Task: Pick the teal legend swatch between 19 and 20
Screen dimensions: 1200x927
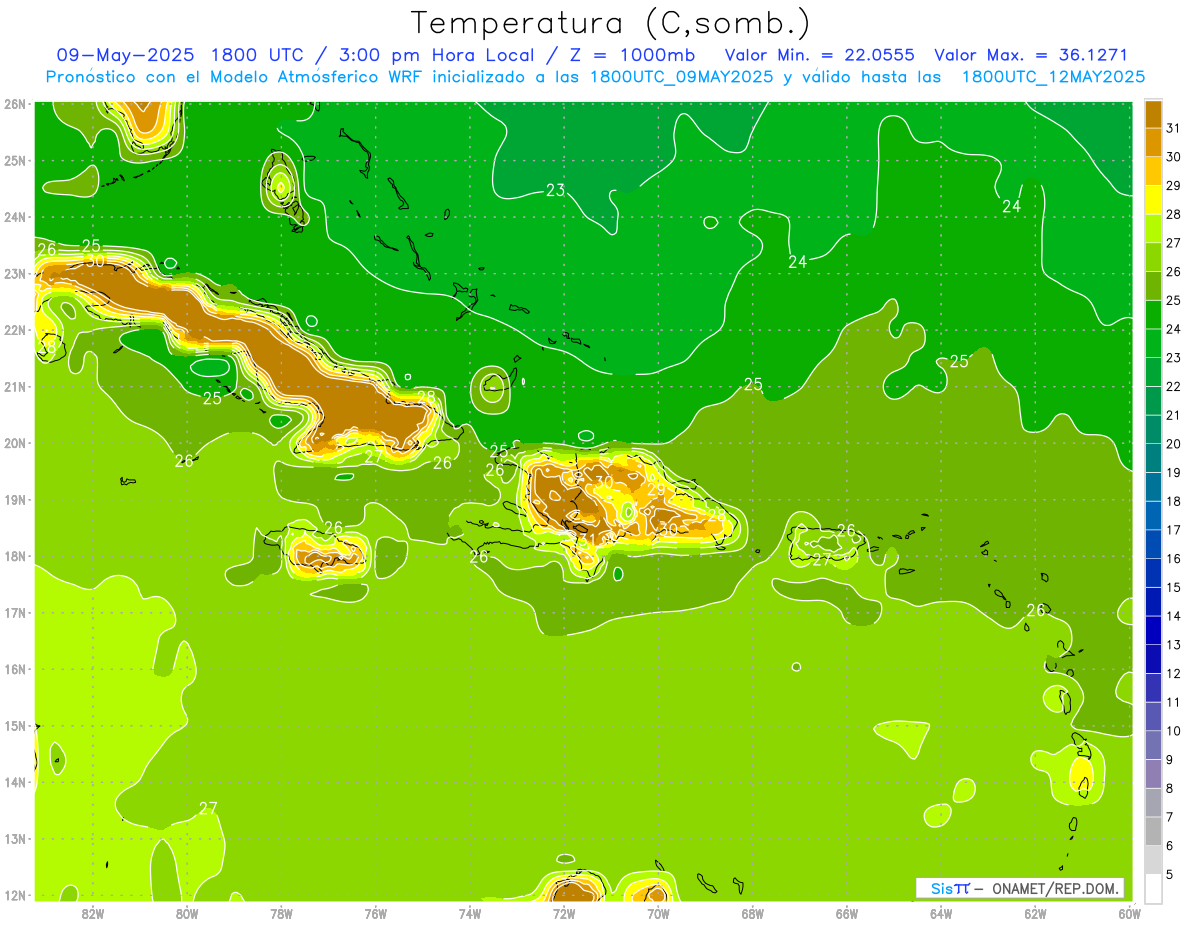Action: tap(1154, 458)
